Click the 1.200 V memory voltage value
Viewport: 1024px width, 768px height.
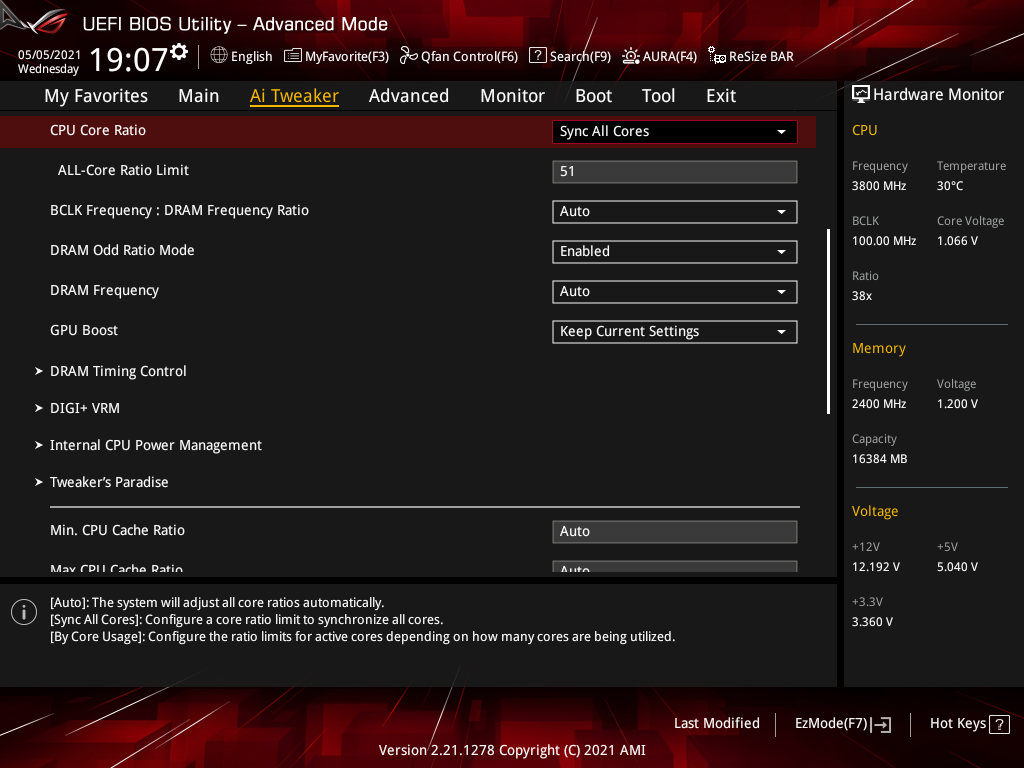click(957, 404)
